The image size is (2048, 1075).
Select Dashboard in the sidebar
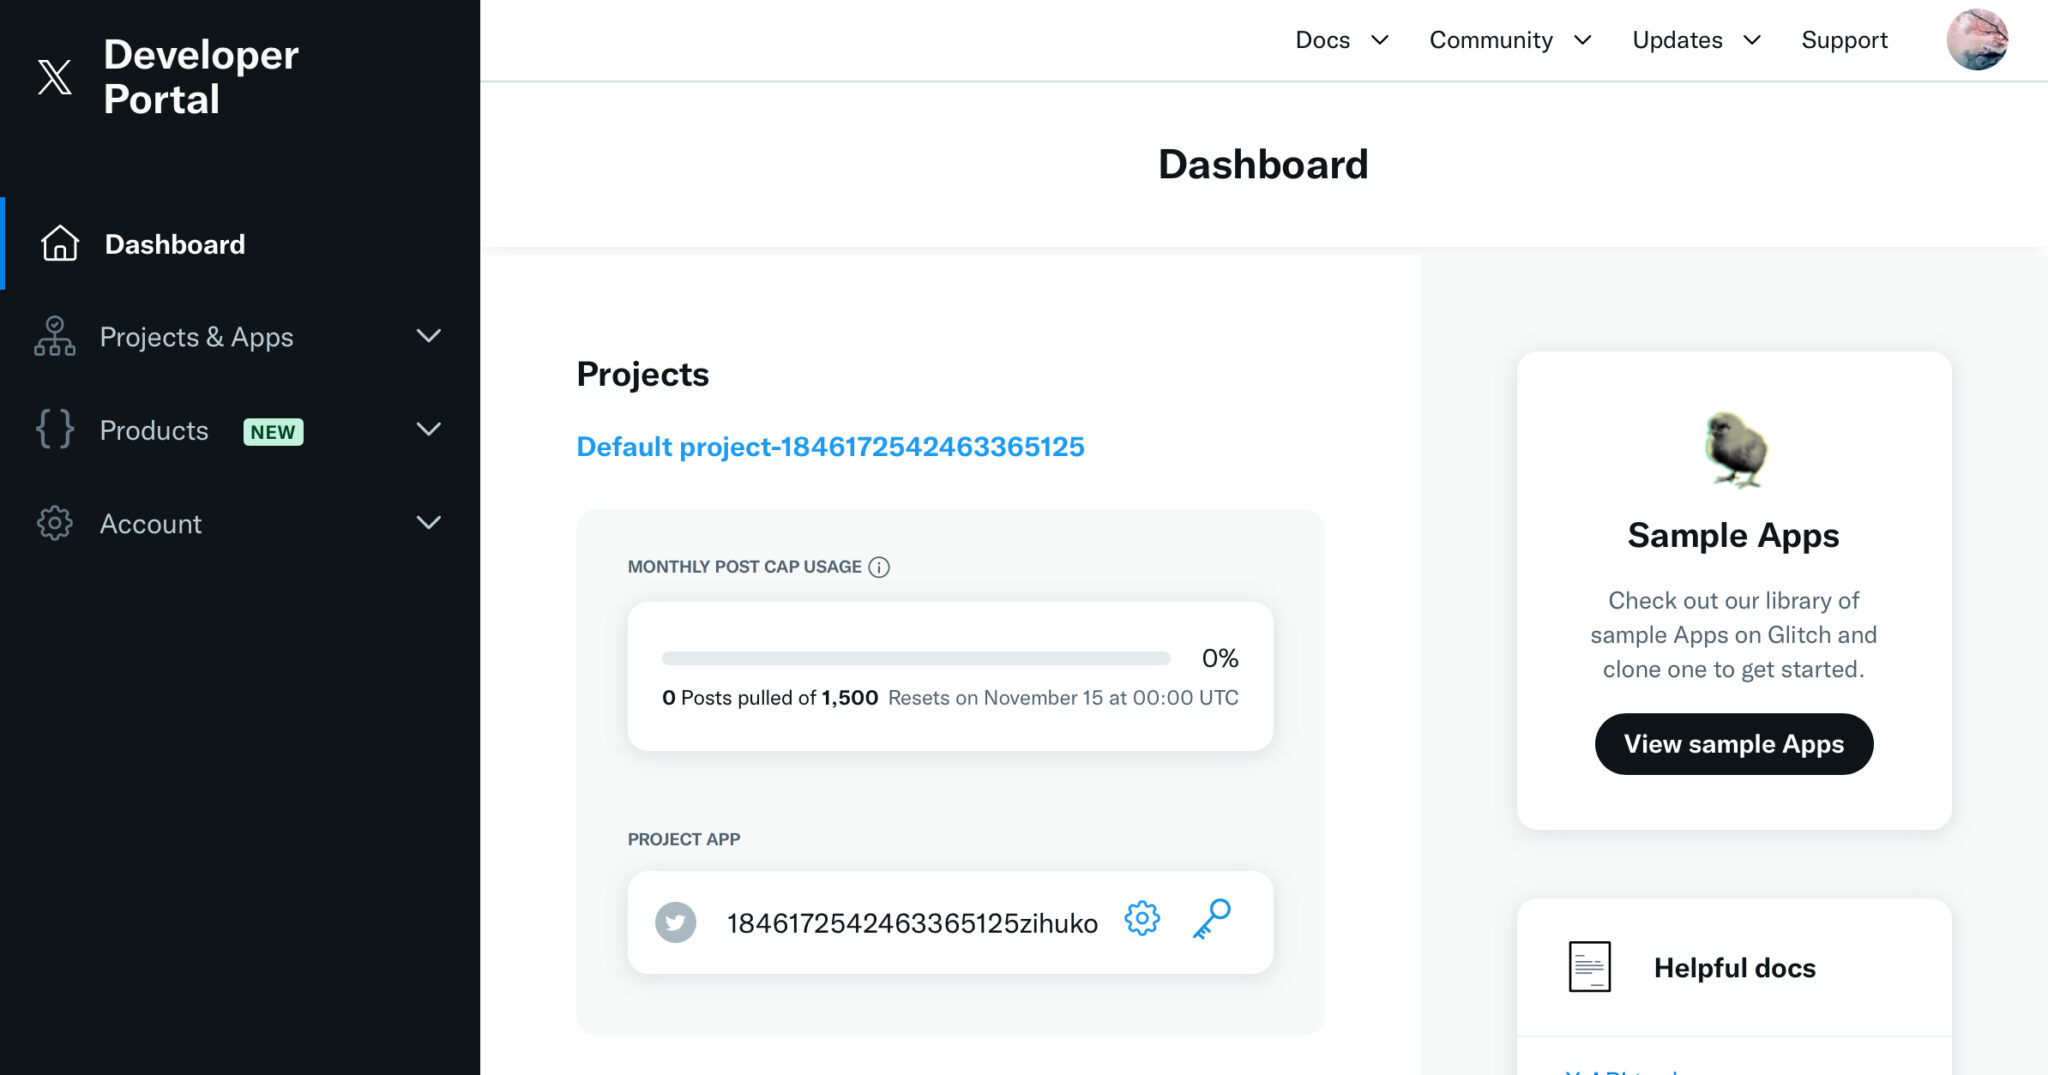[175, 244]
